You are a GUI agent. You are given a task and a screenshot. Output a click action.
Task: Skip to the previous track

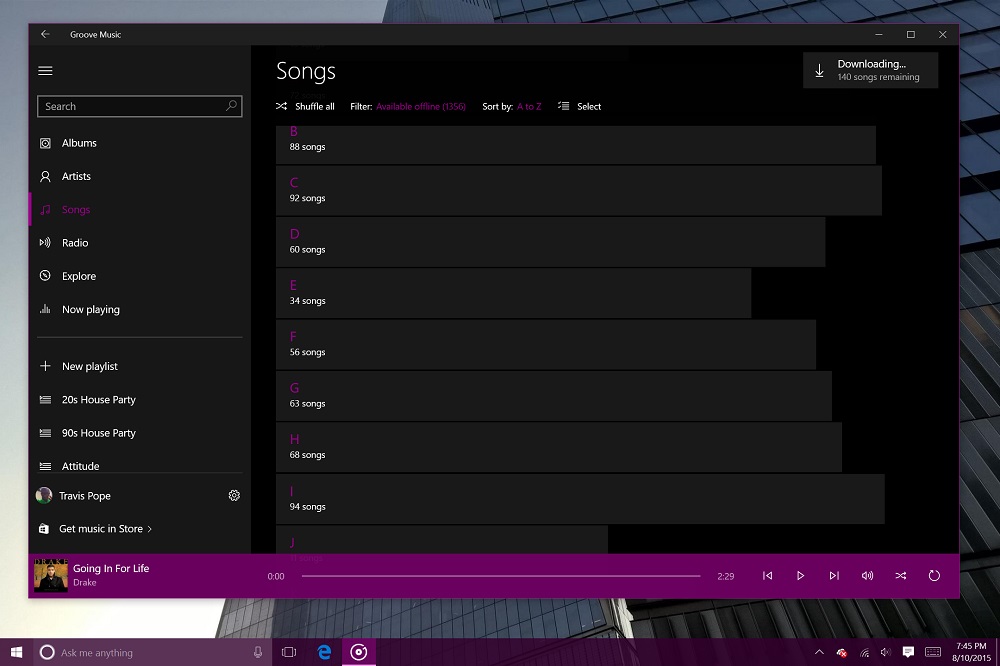click(x=767, y=576)
